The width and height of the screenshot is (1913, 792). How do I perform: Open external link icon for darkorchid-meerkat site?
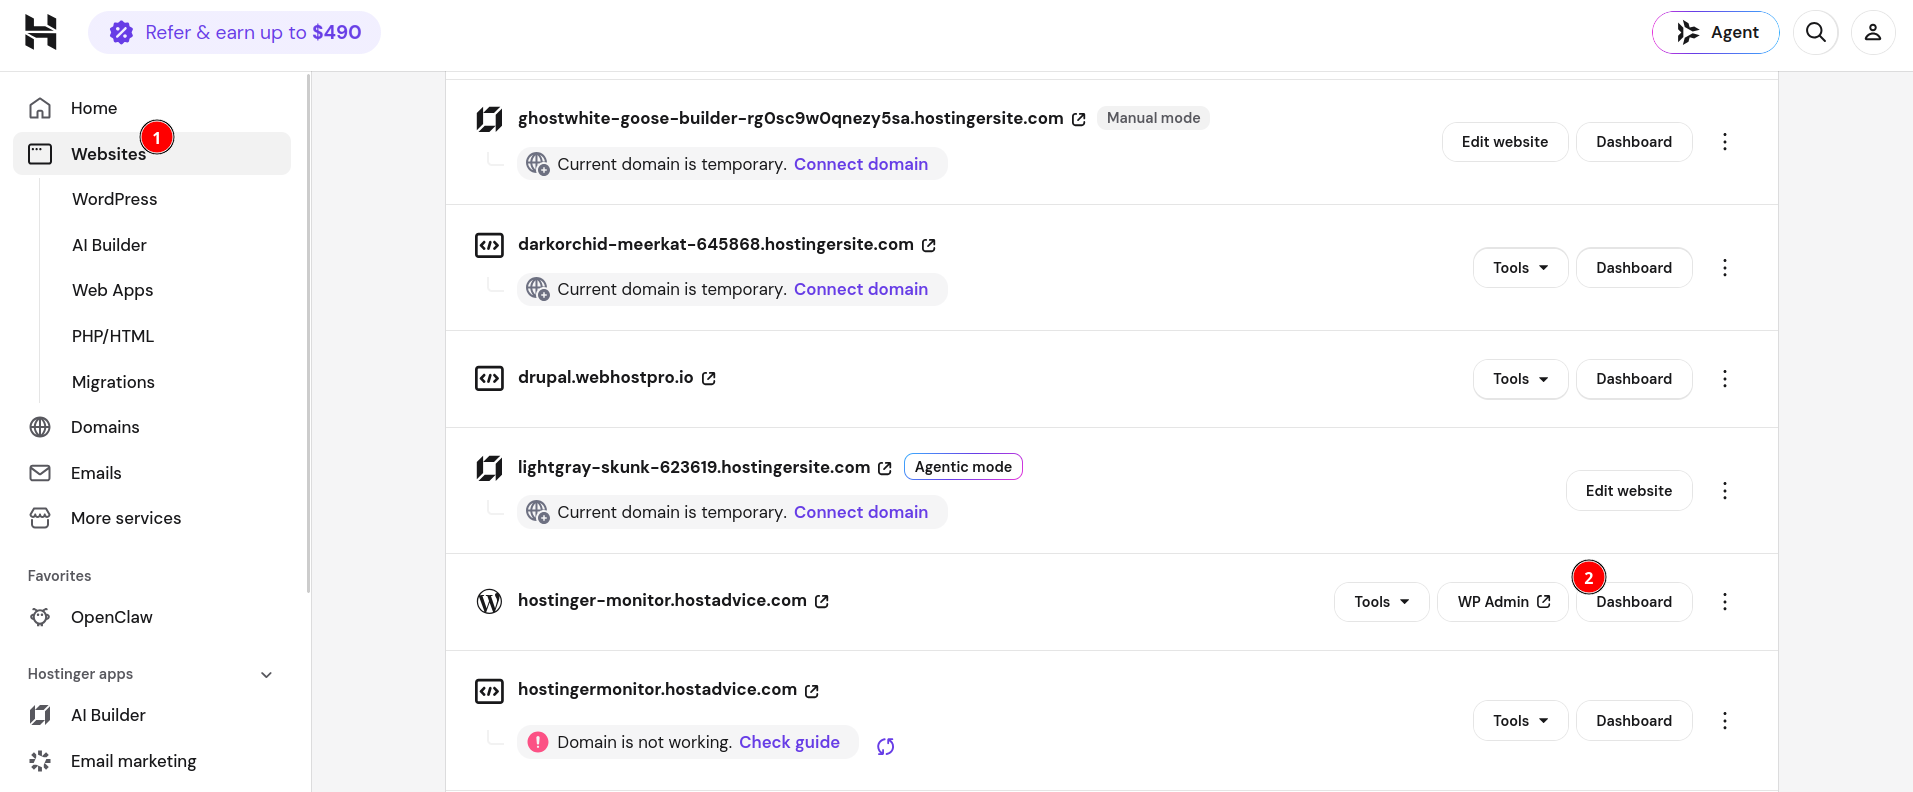coord(929,245)
